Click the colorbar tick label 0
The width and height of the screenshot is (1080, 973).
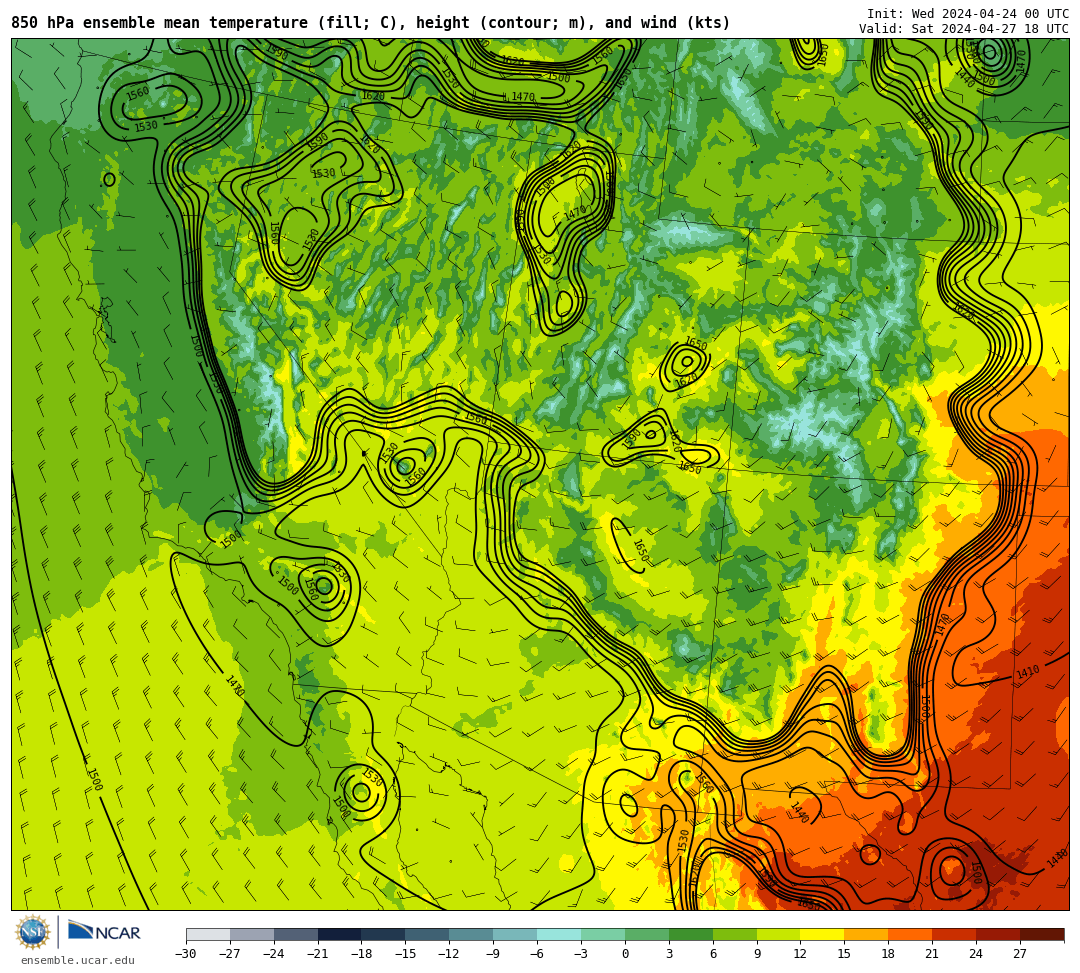(625, 954)
